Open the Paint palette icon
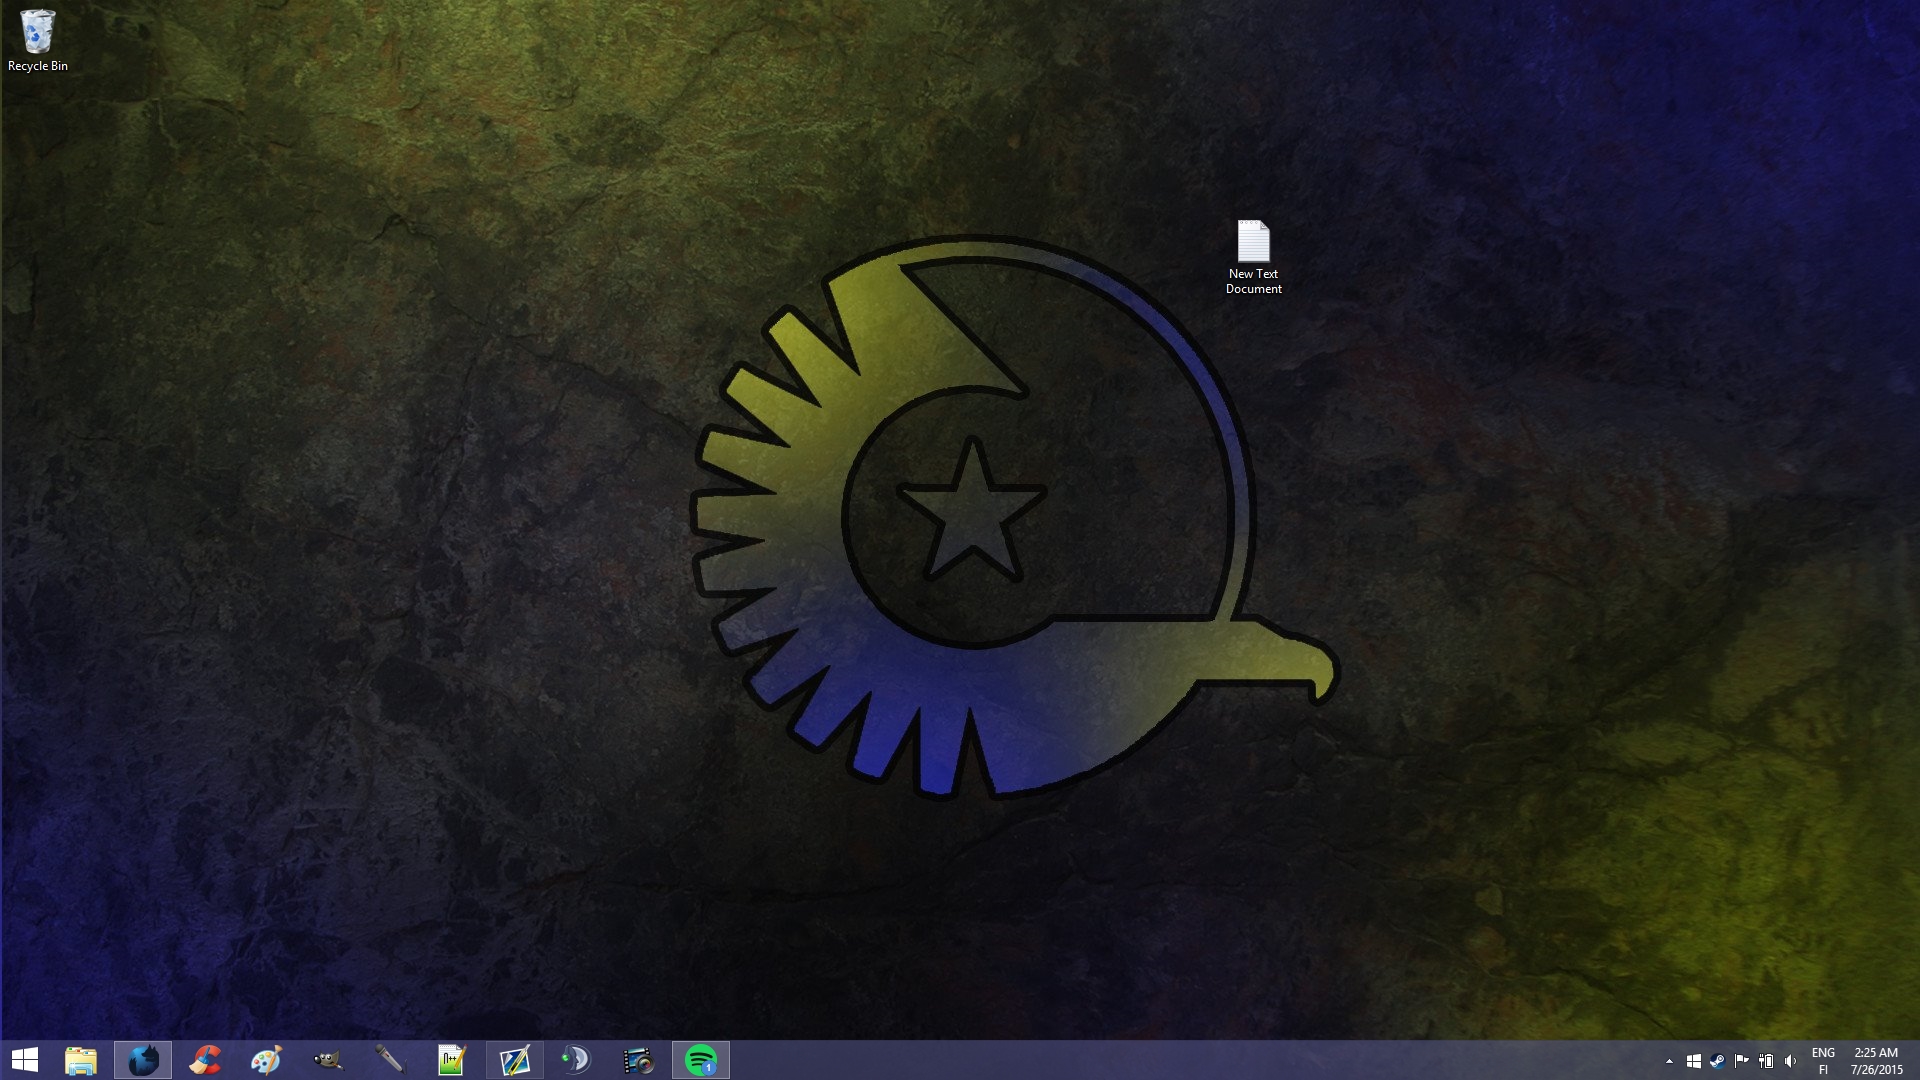Image resolution: width=1920 pixels, height=1080 pixels. tap(266, 1060)
